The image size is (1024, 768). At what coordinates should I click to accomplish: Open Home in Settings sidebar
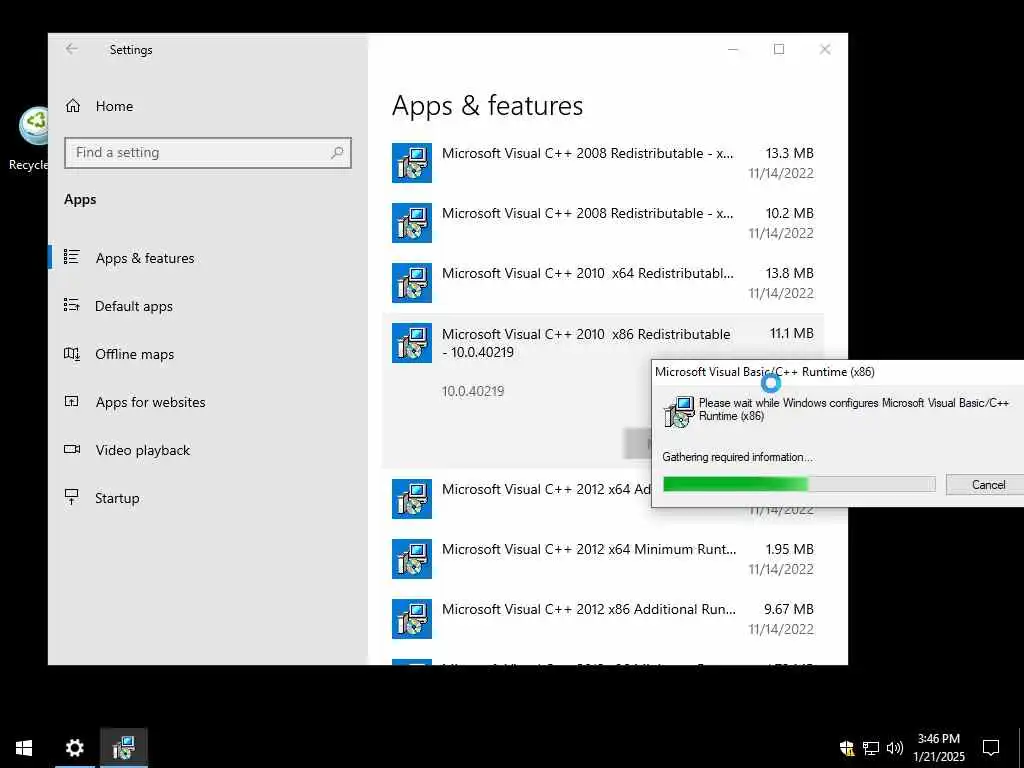114,106
